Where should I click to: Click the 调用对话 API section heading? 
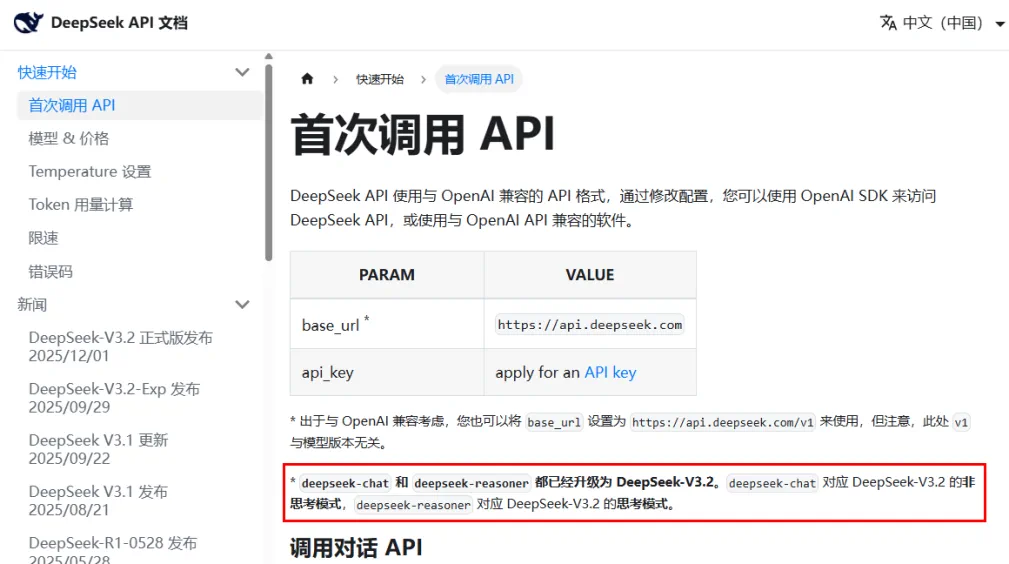coord(356,548)
